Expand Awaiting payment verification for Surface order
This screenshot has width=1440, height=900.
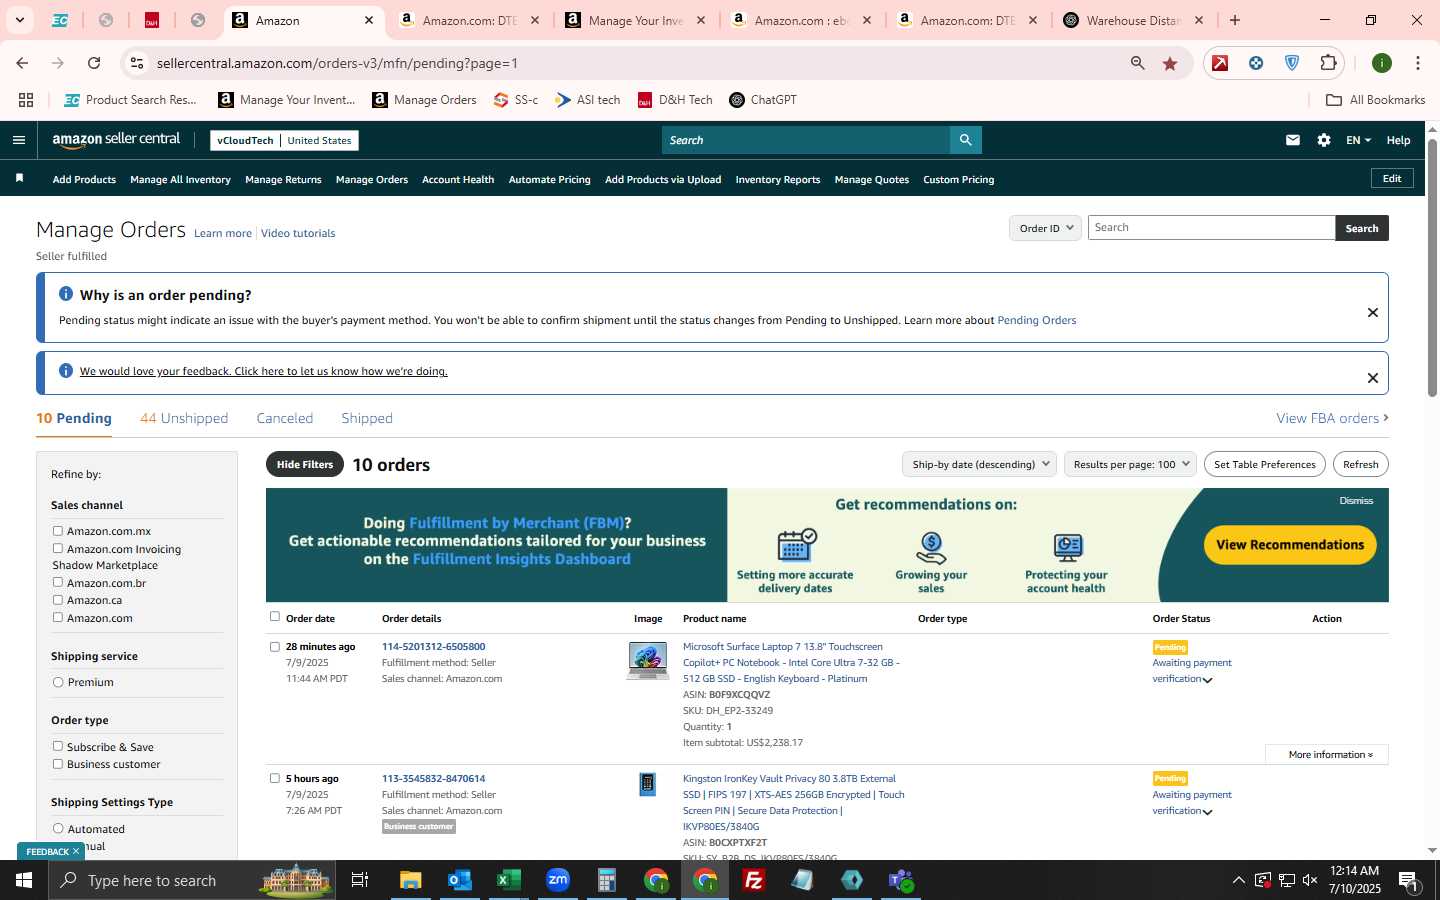[x=1208, y=680]
